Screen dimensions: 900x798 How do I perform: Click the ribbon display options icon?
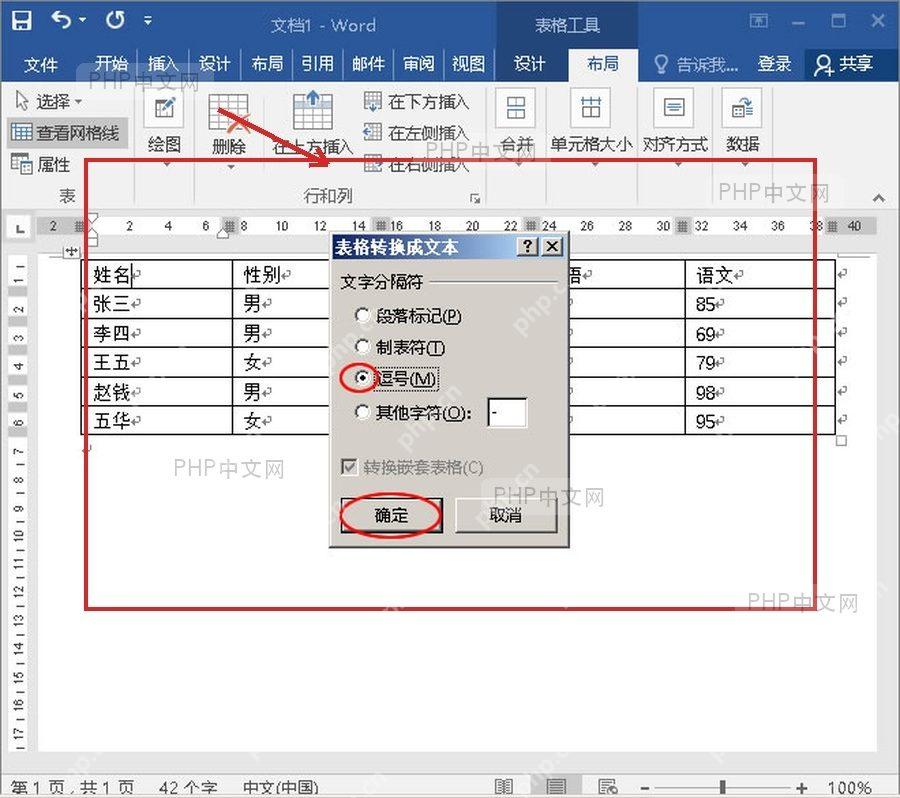[x=758, y=21]
